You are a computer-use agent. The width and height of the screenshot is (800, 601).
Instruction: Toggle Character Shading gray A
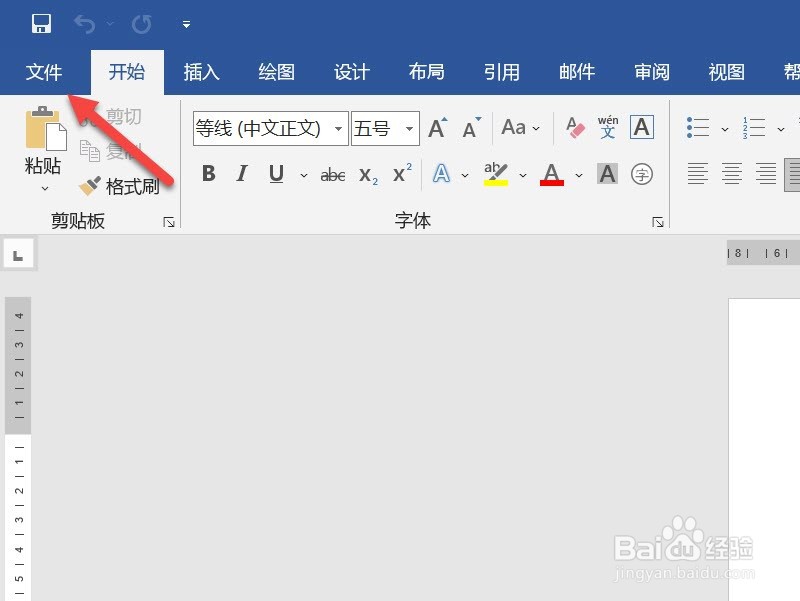click(608, 174)
